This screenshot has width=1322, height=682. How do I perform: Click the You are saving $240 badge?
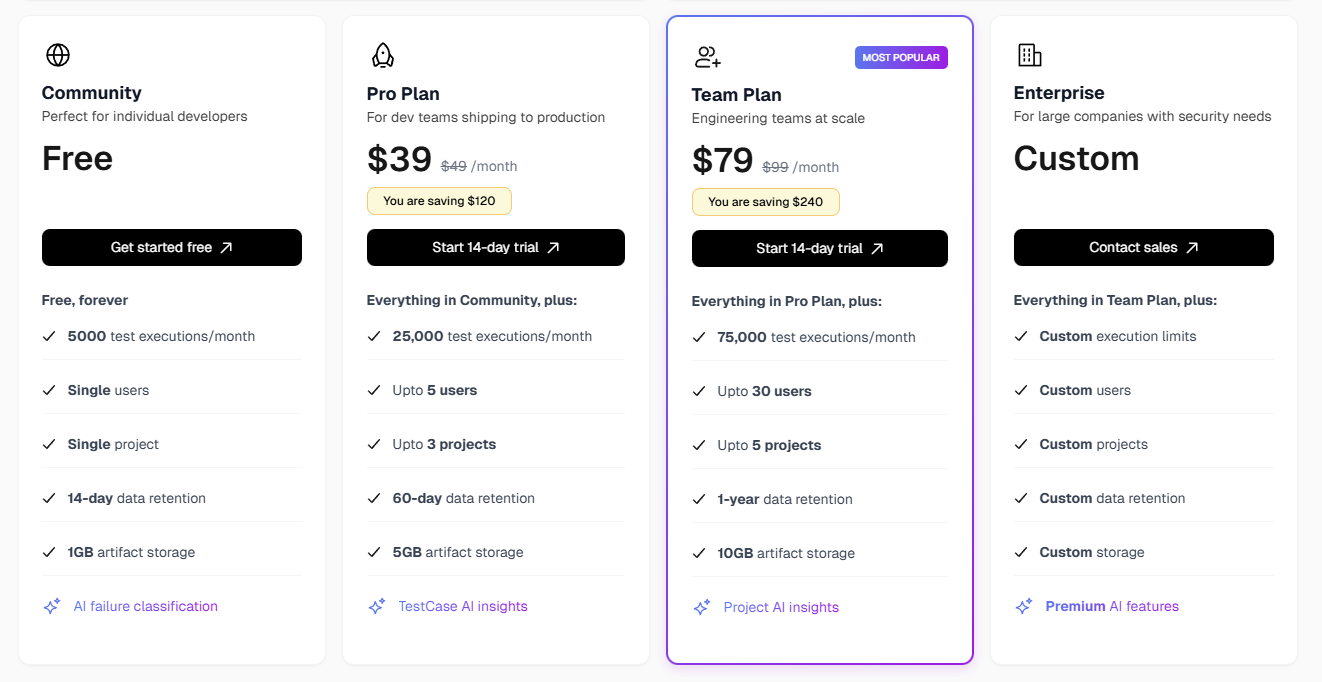pos(766,201)
